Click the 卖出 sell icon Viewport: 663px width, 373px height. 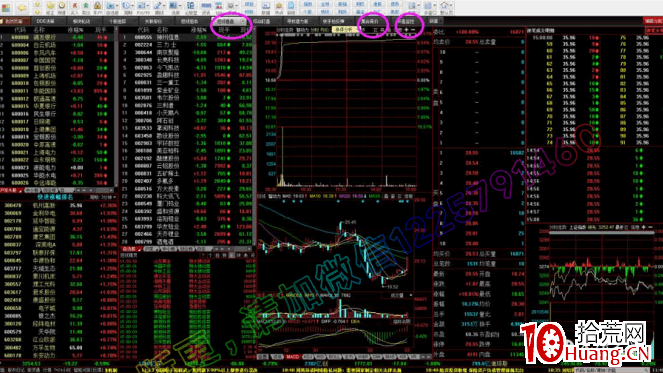point(86,8)
